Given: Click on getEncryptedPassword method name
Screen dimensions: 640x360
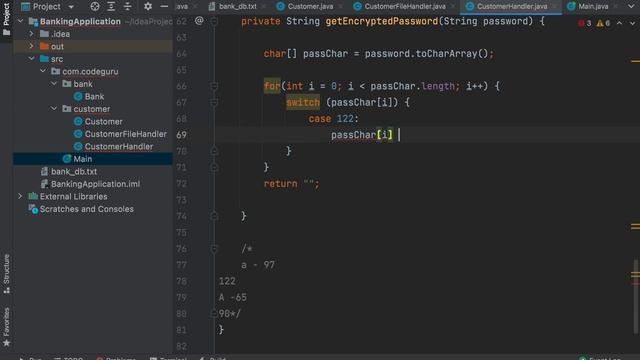Looking at the screenshot, I should pyautogui.click(x=382, y=21).
